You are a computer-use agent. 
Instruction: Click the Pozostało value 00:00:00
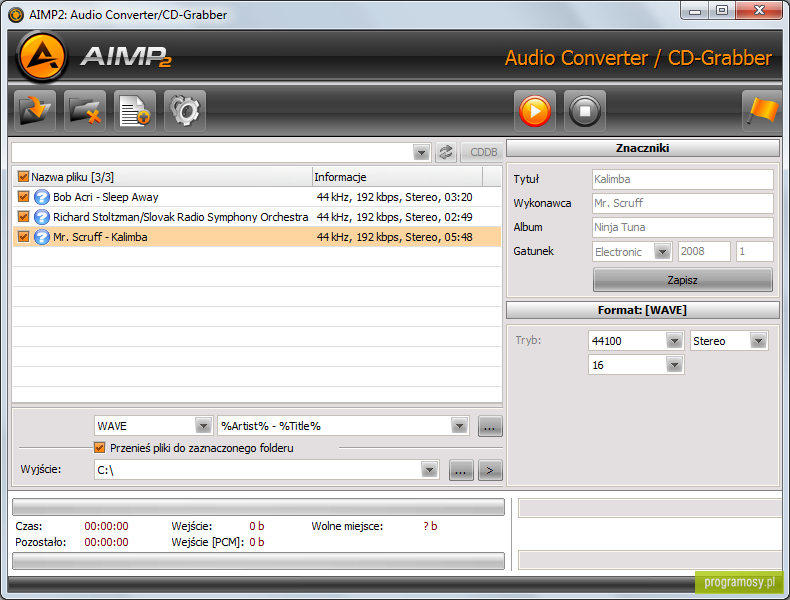pos(106,542)
